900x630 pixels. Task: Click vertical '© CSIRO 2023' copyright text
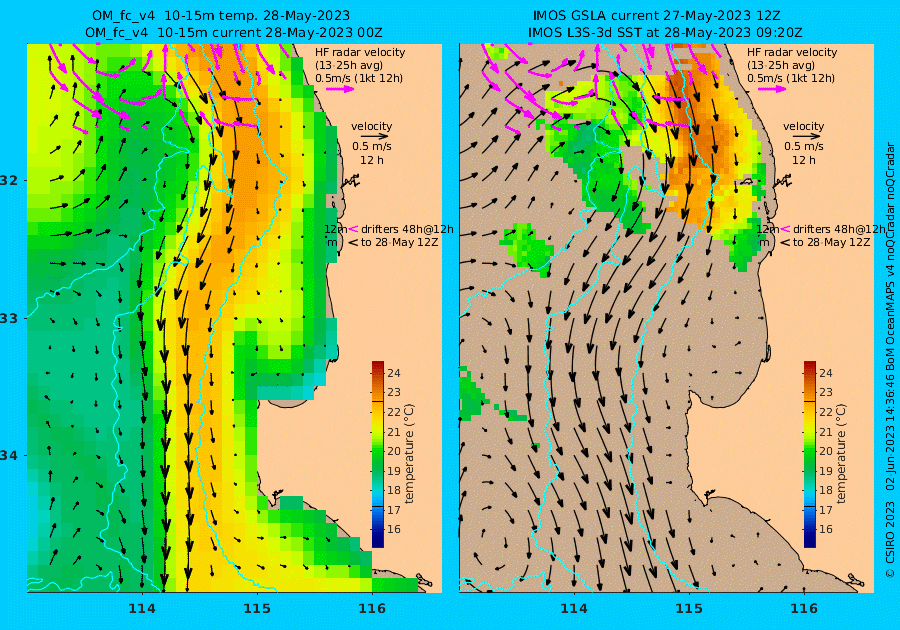tap(890, 539)
